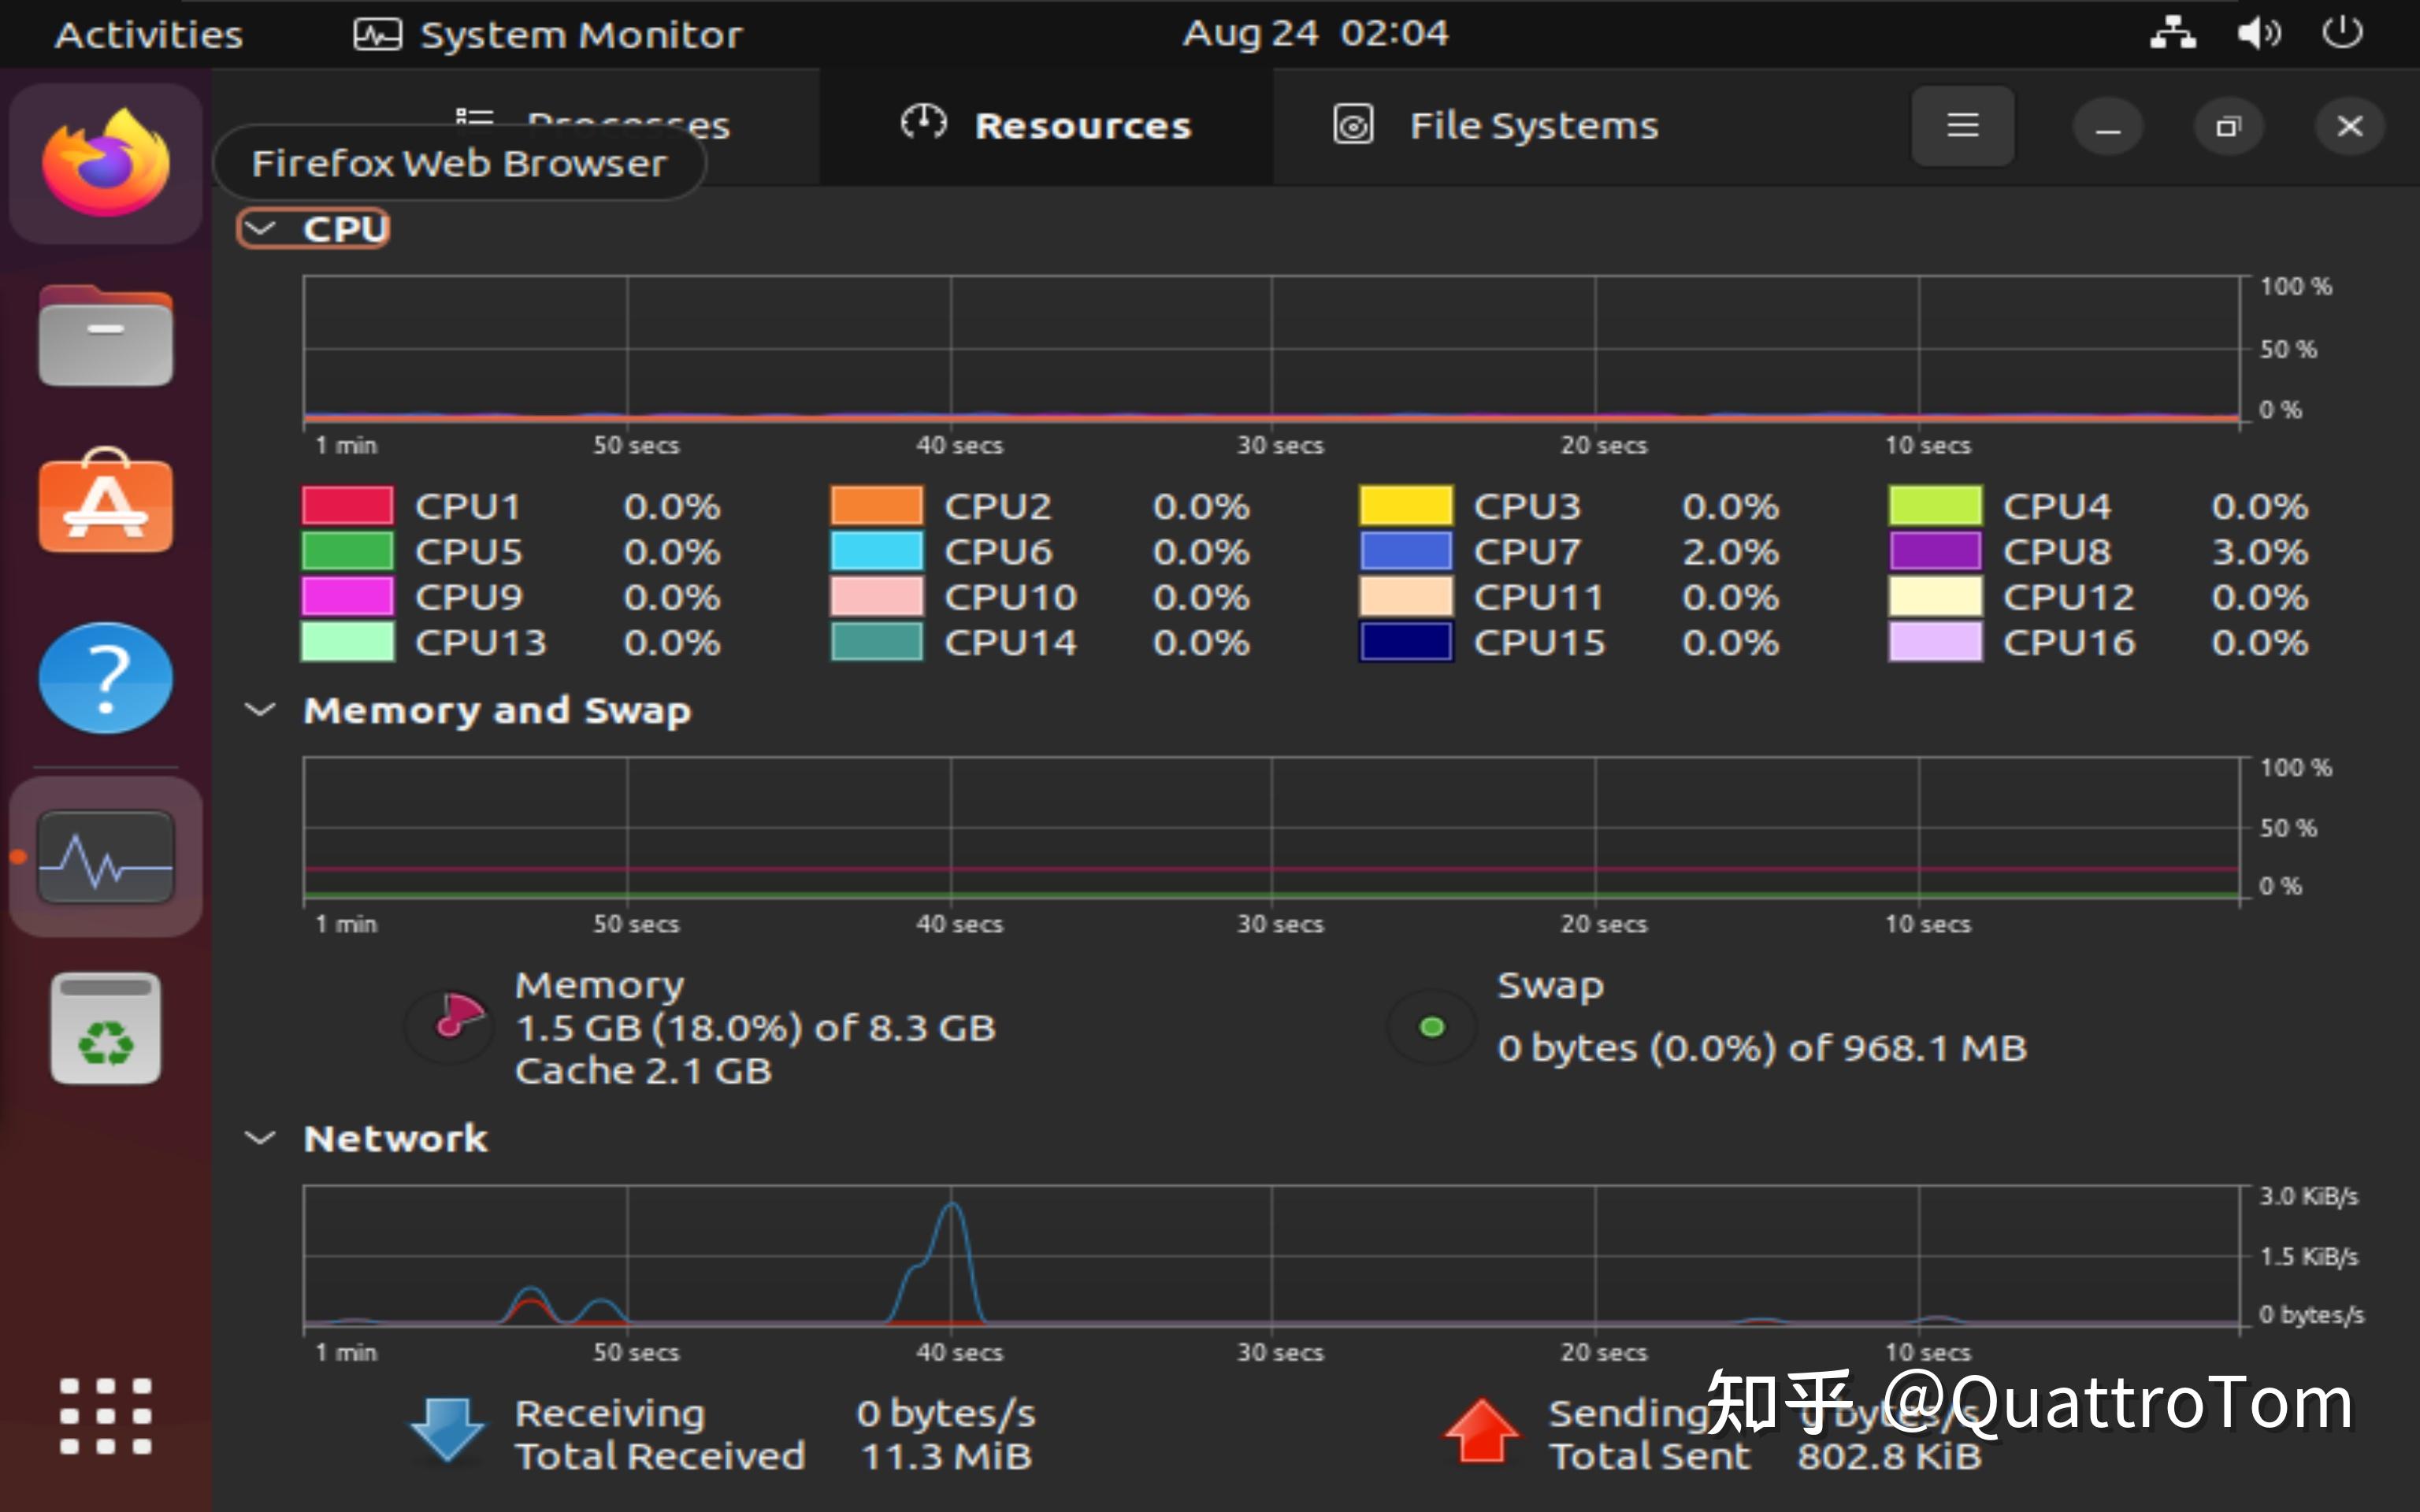This screenshot has width=2420, height=1512.
Task: Change the CPU6 cyan color swatch
Action: tap(876, 551)
